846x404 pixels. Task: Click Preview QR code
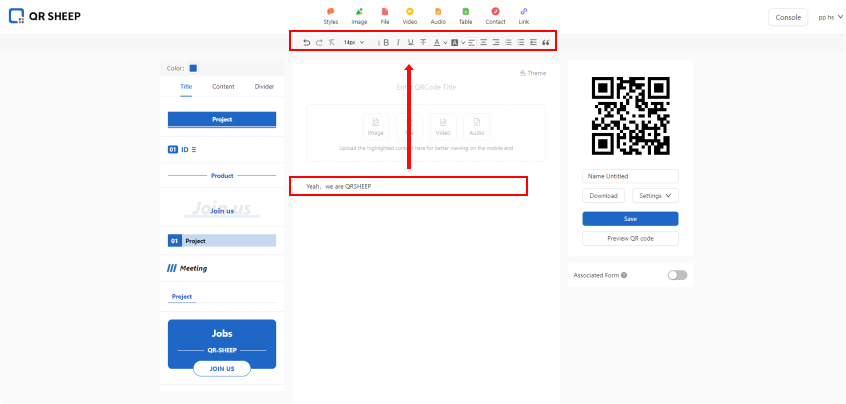coord(630,238)
